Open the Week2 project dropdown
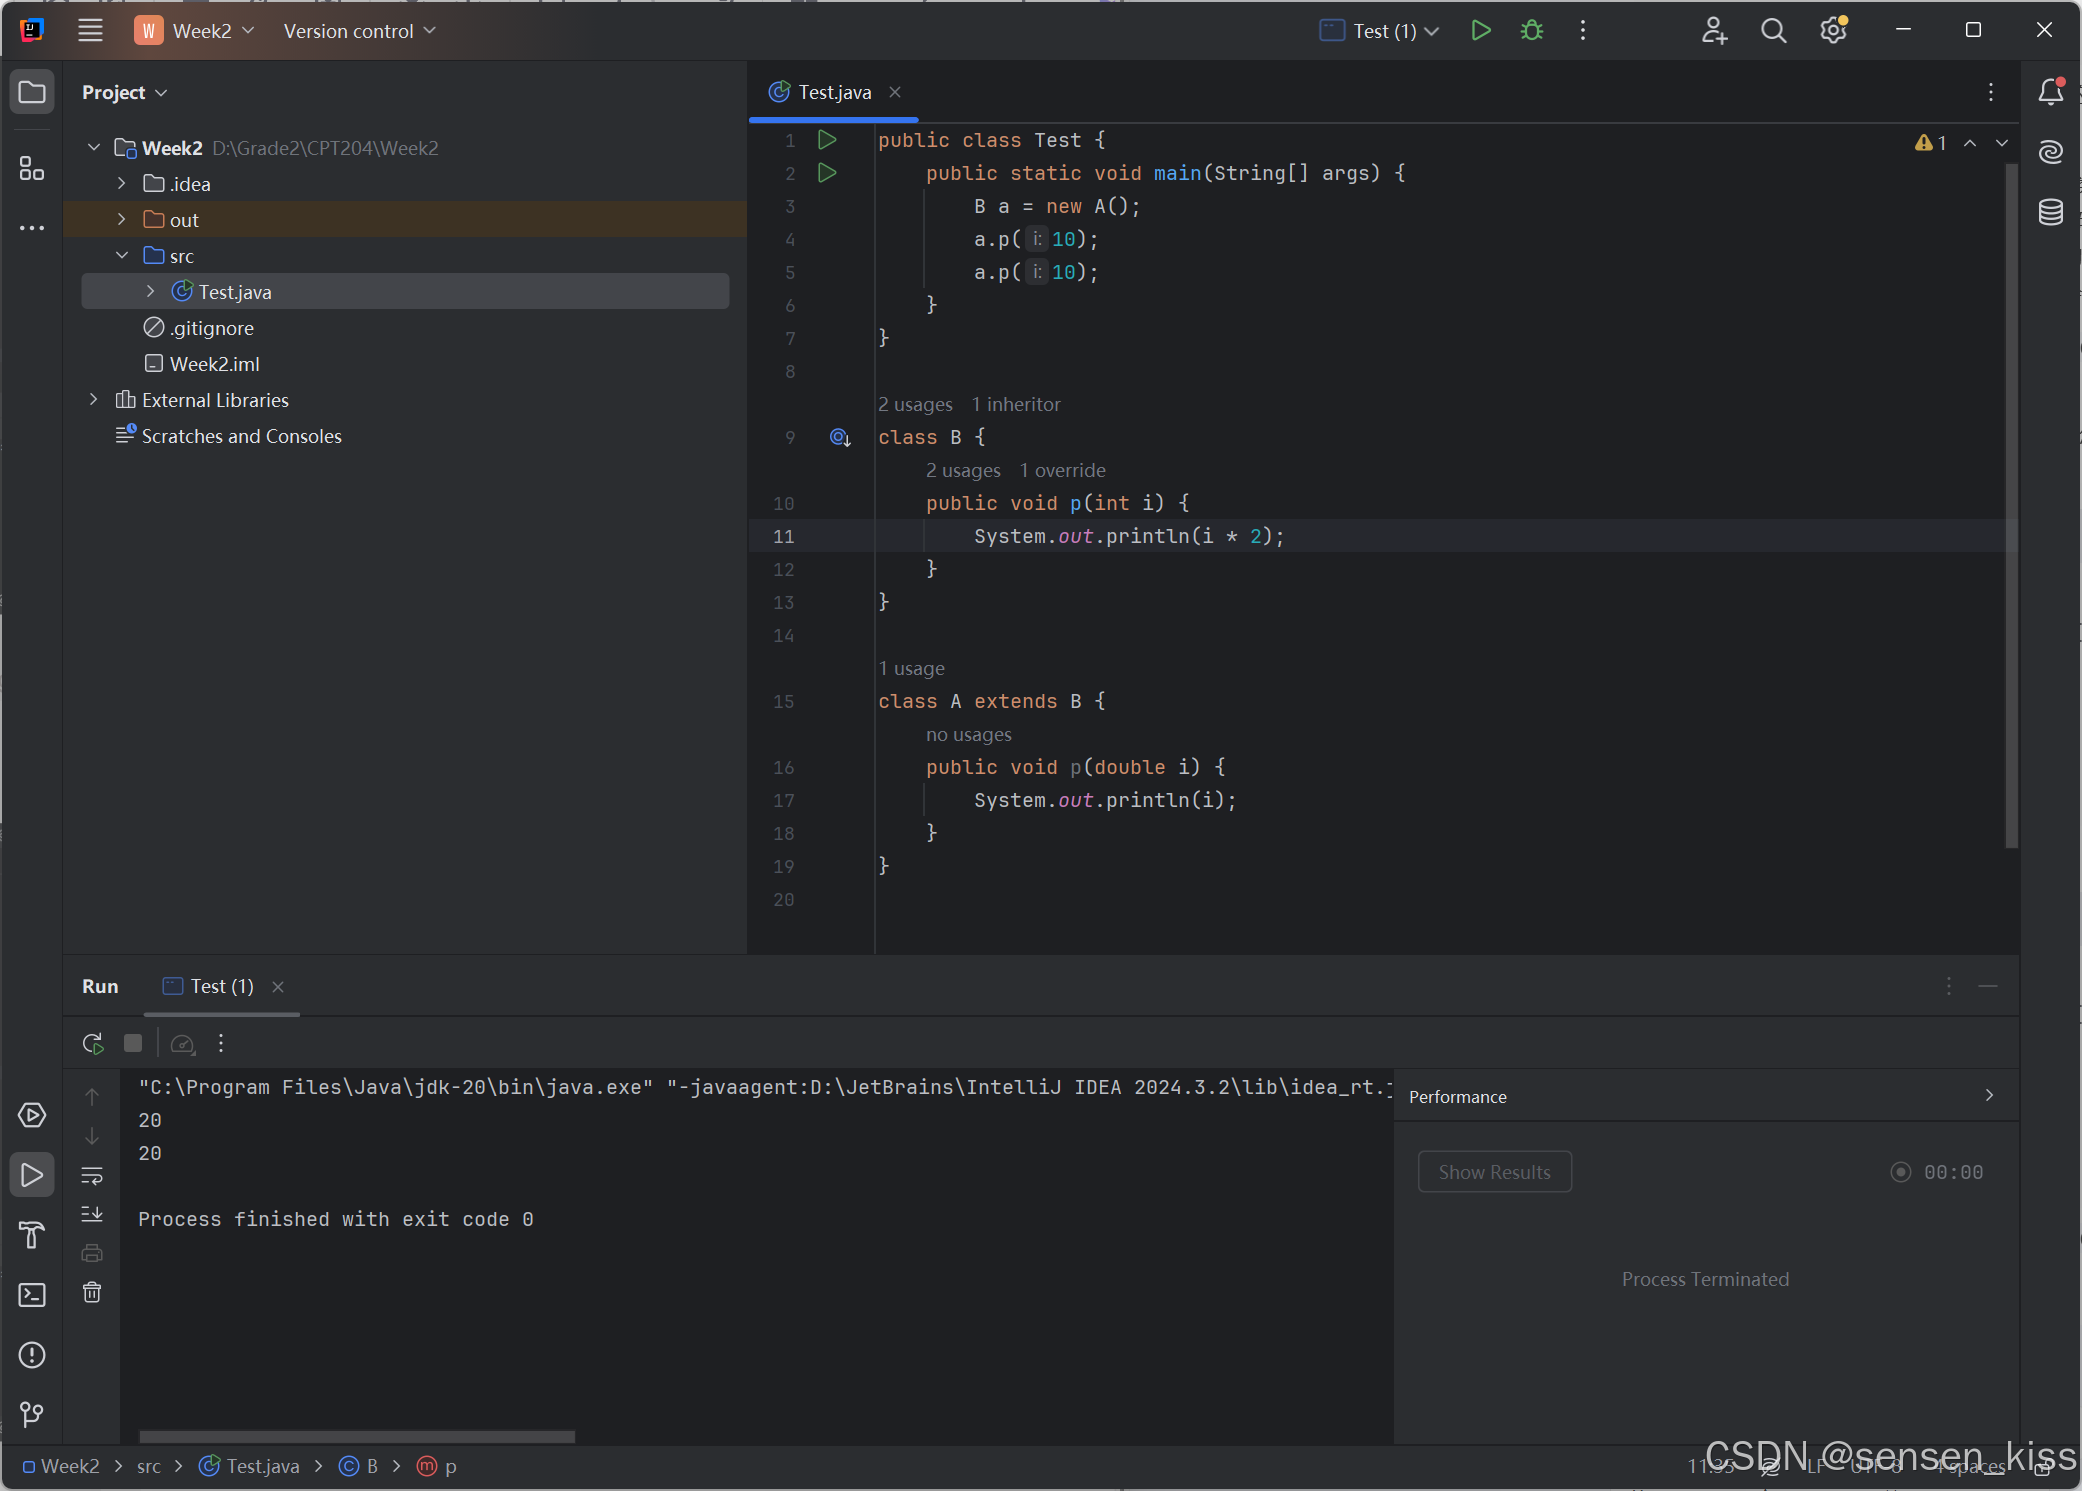Screen dimensions: 2082x1491 pos(195,30)
